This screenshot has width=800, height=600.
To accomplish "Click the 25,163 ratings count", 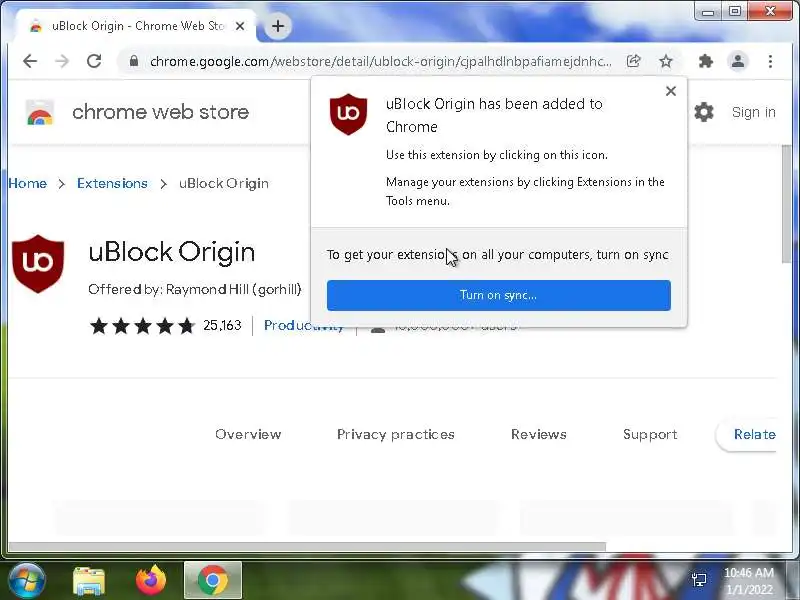I will [x=222, y=326].
